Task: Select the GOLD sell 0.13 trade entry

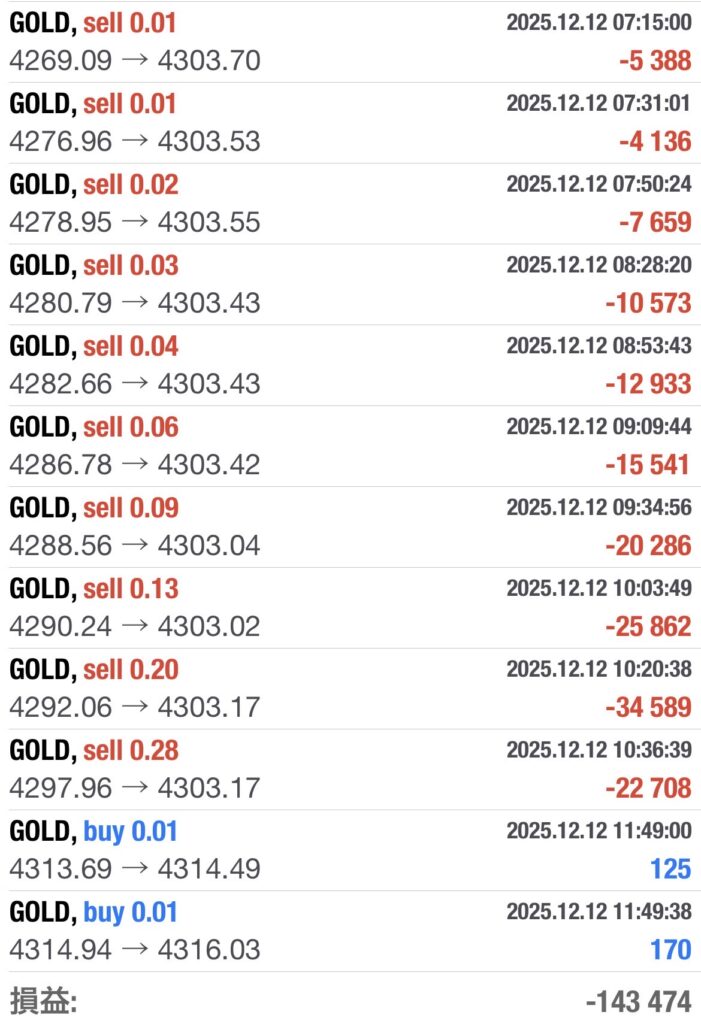Action: coord(350,608)
